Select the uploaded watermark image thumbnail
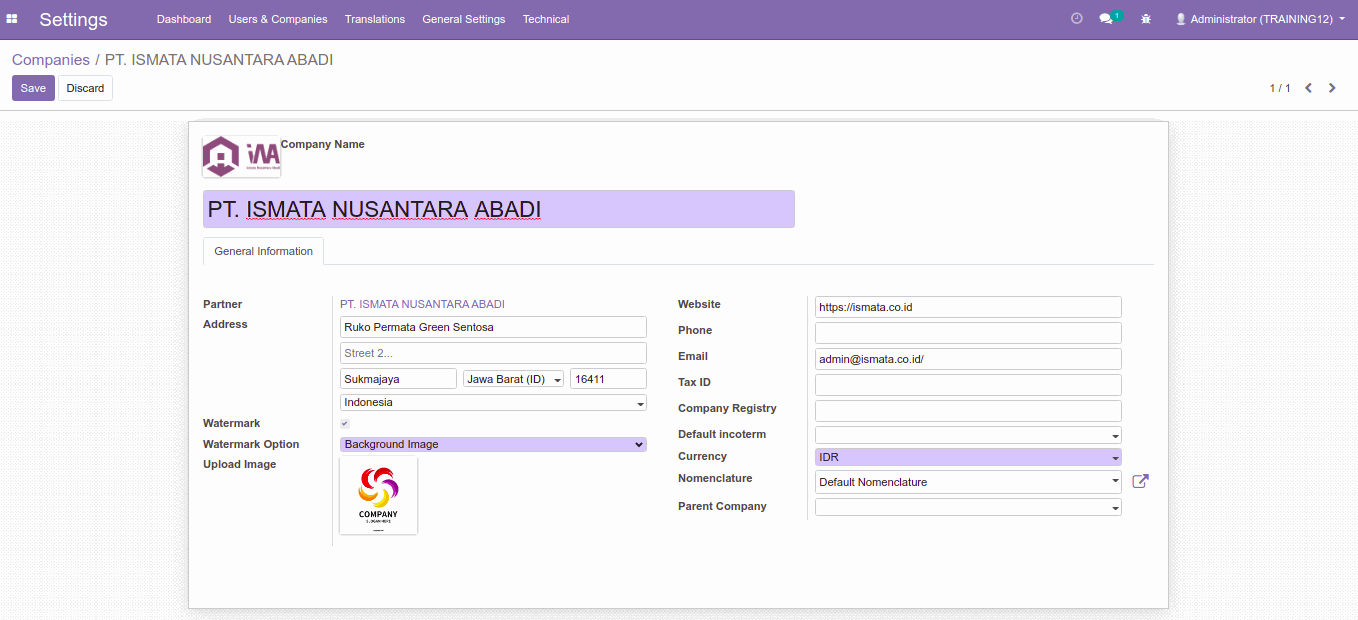The height and width of the screenshot is (620, 1358). point(378,496)
